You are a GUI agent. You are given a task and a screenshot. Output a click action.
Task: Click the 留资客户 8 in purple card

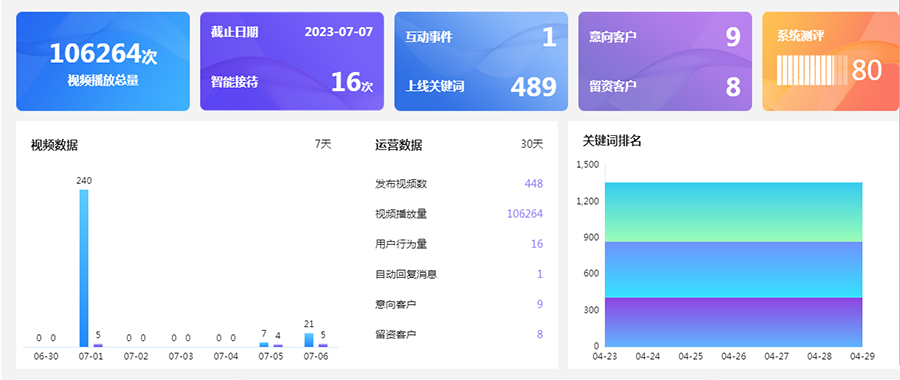(733, 87)
